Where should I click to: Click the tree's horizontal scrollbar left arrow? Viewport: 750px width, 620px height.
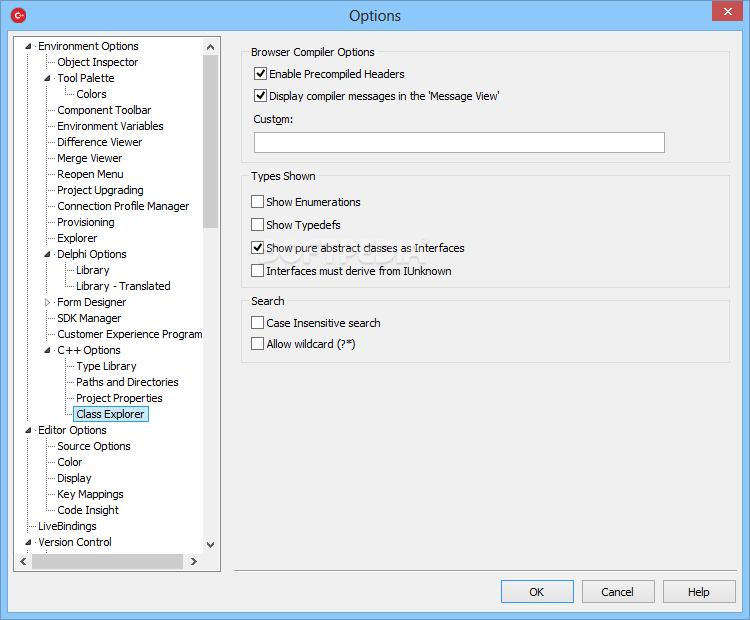tap(23, 562)
